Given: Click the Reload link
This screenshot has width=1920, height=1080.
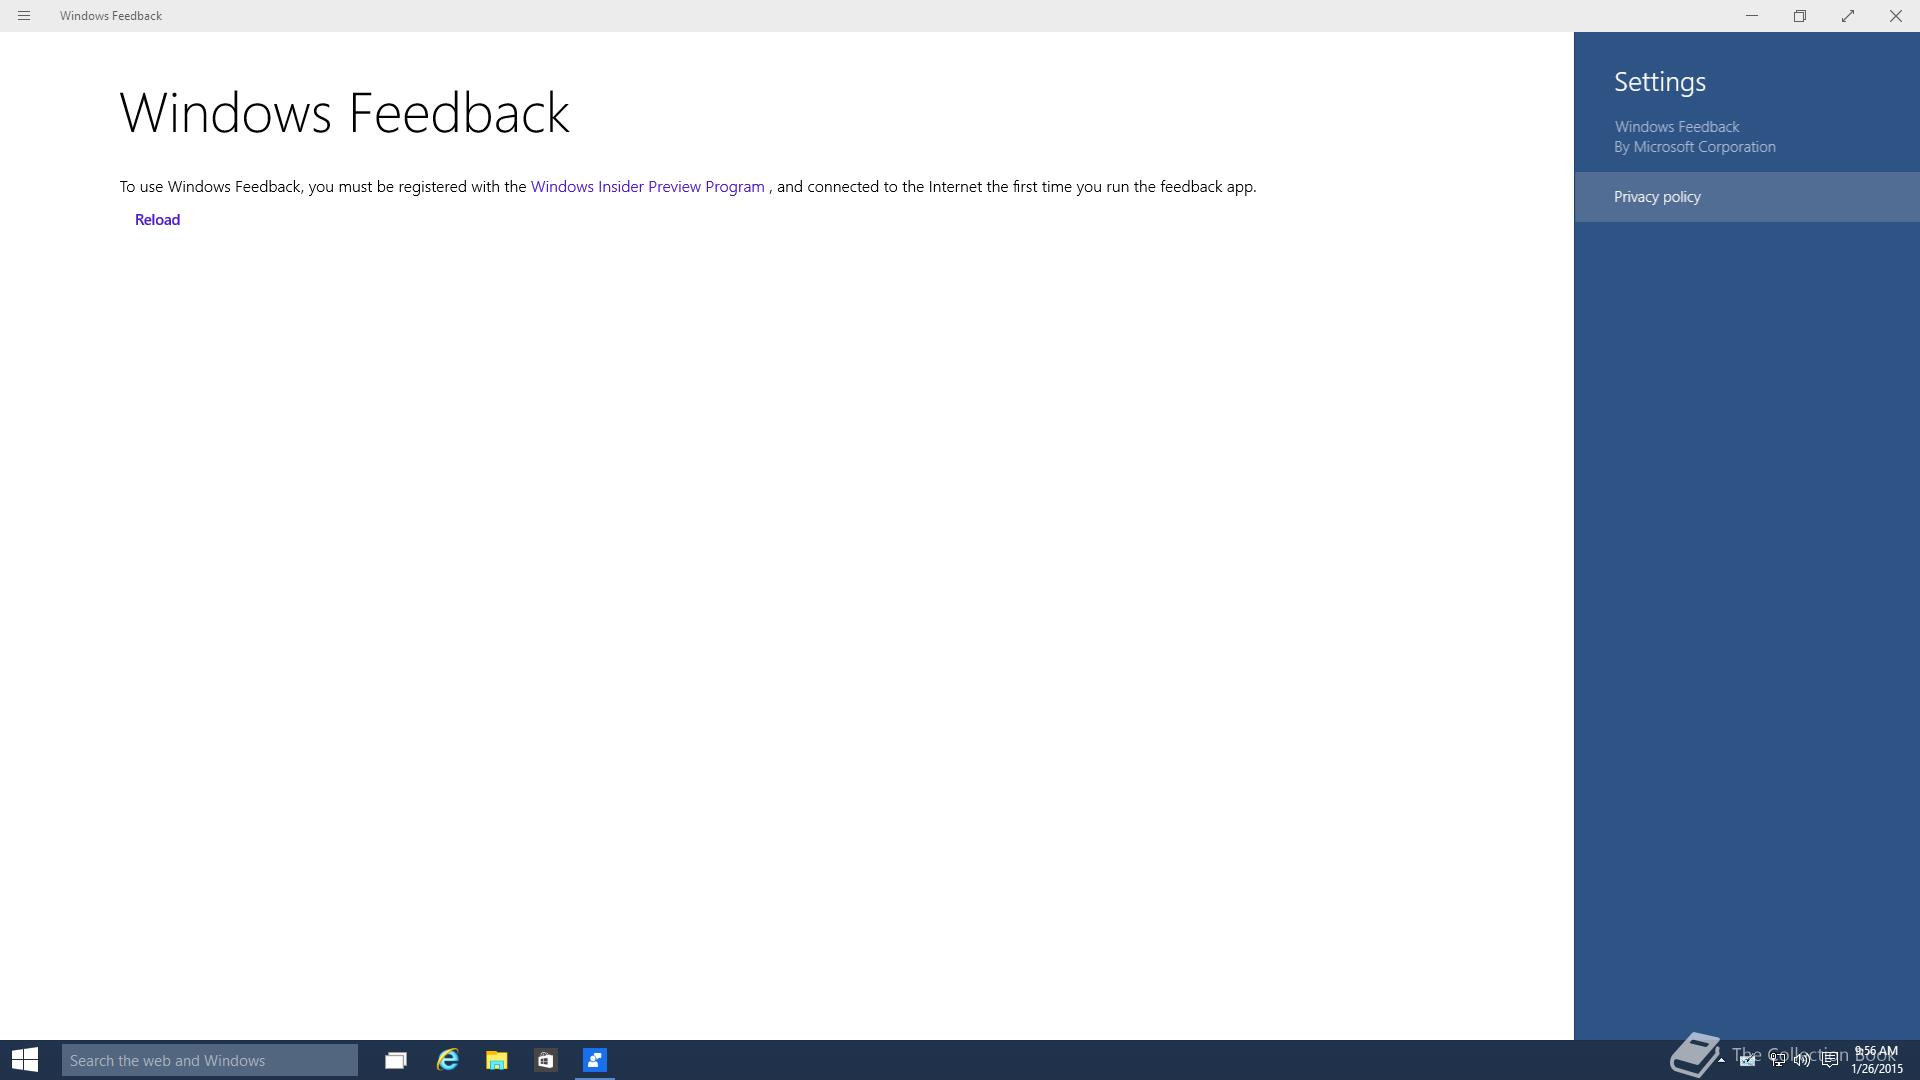Looking at the screenshot, I should pyautogui.click(x=157, y=220).
